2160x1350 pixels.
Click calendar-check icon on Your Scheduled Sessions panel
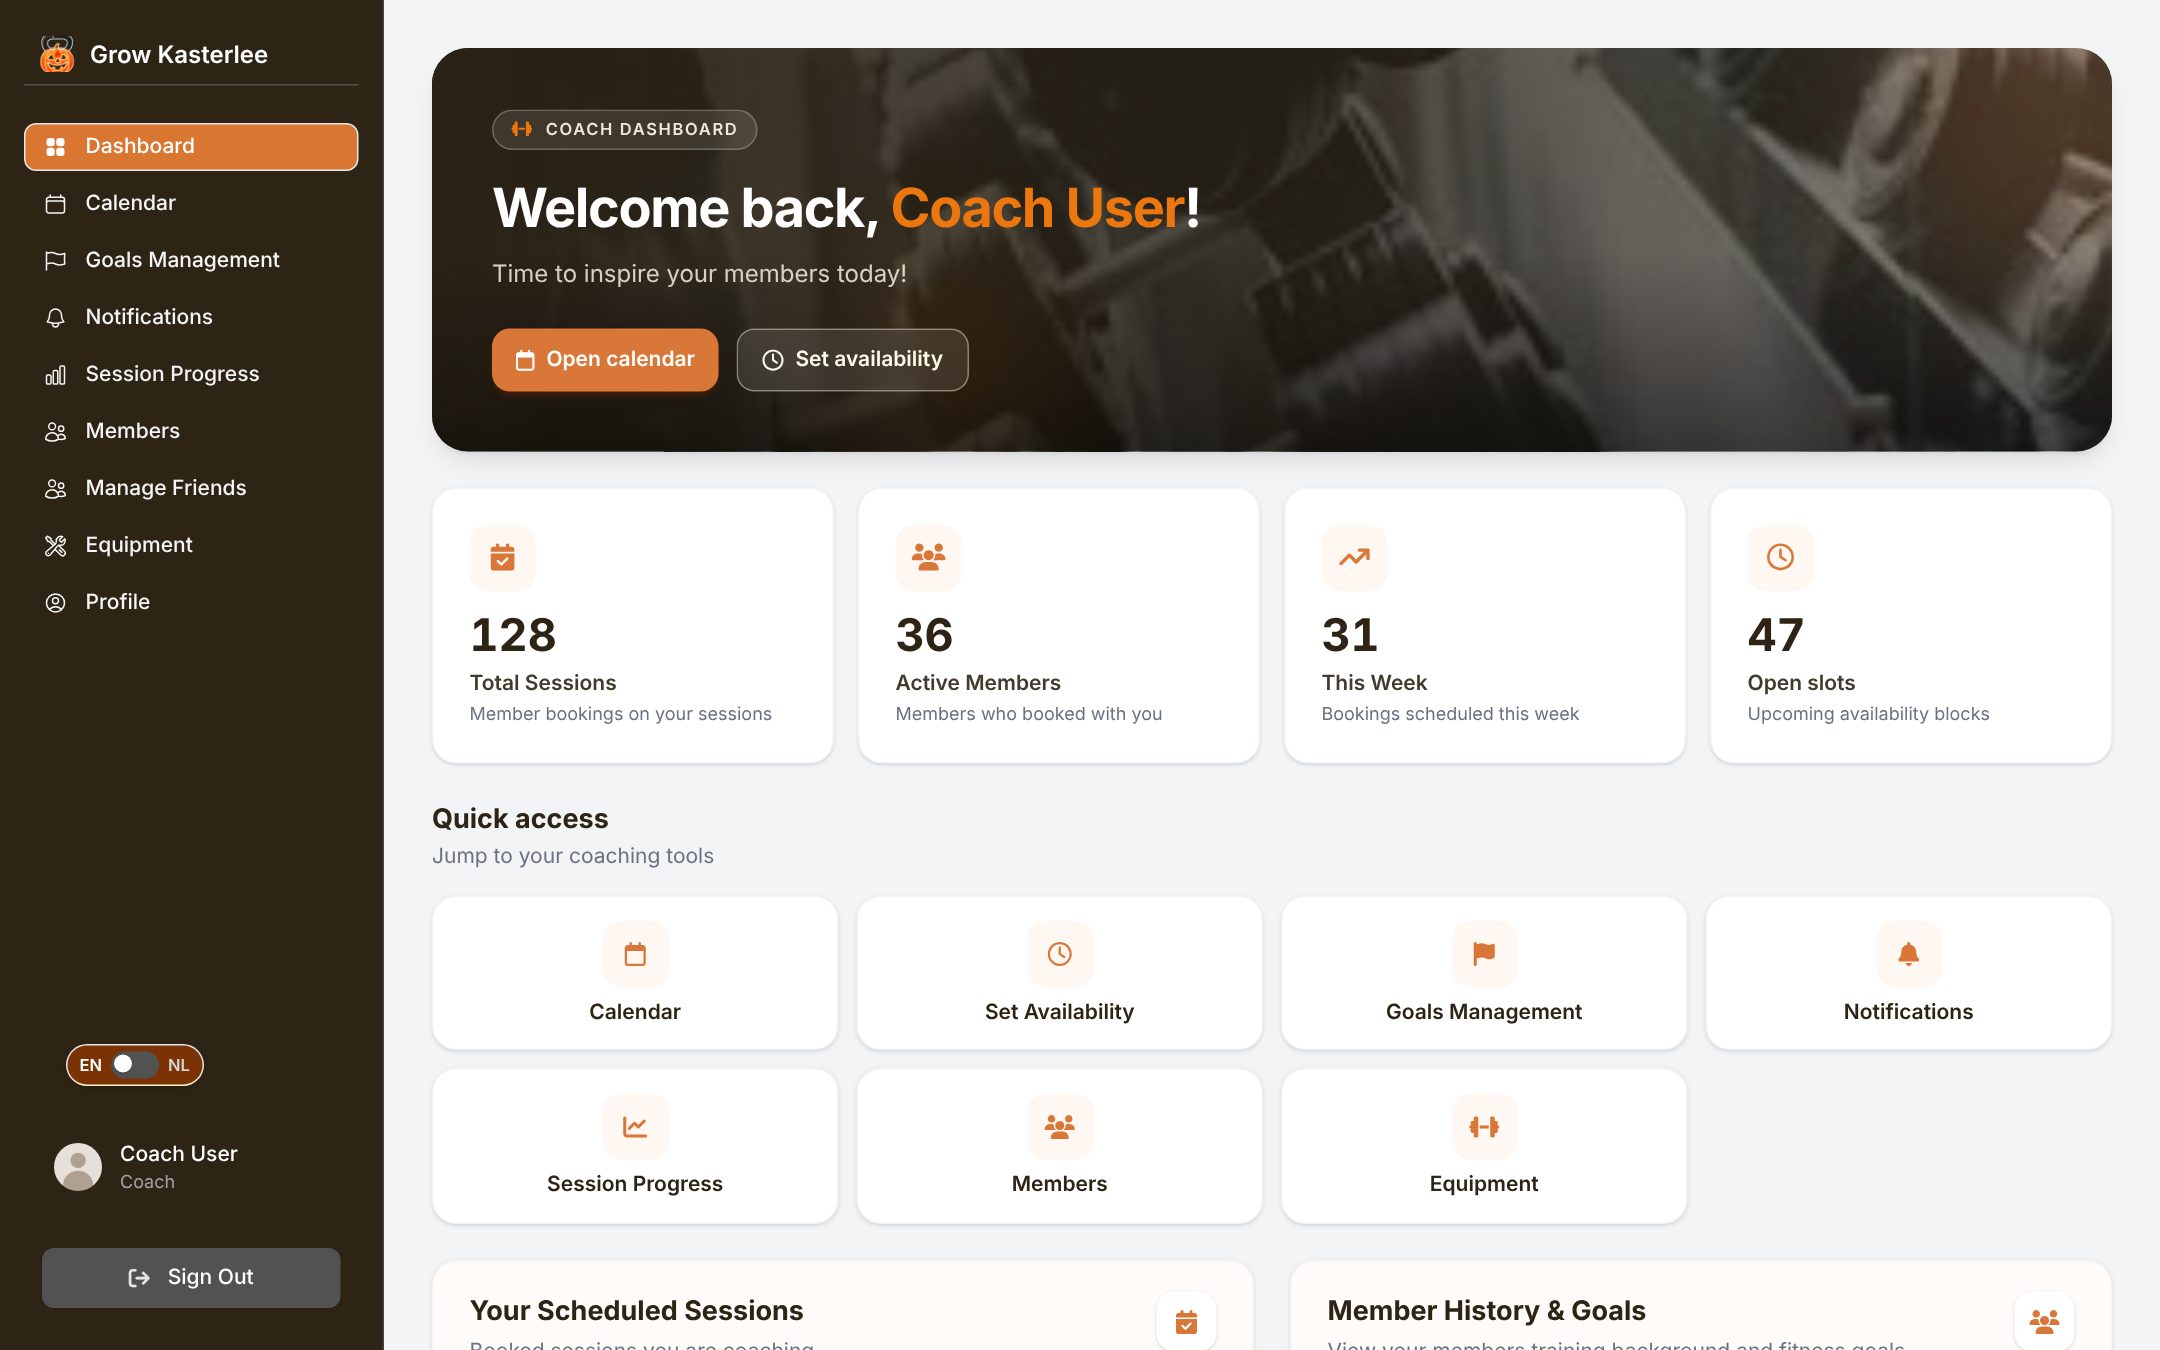click(x=1186, y=1322)
